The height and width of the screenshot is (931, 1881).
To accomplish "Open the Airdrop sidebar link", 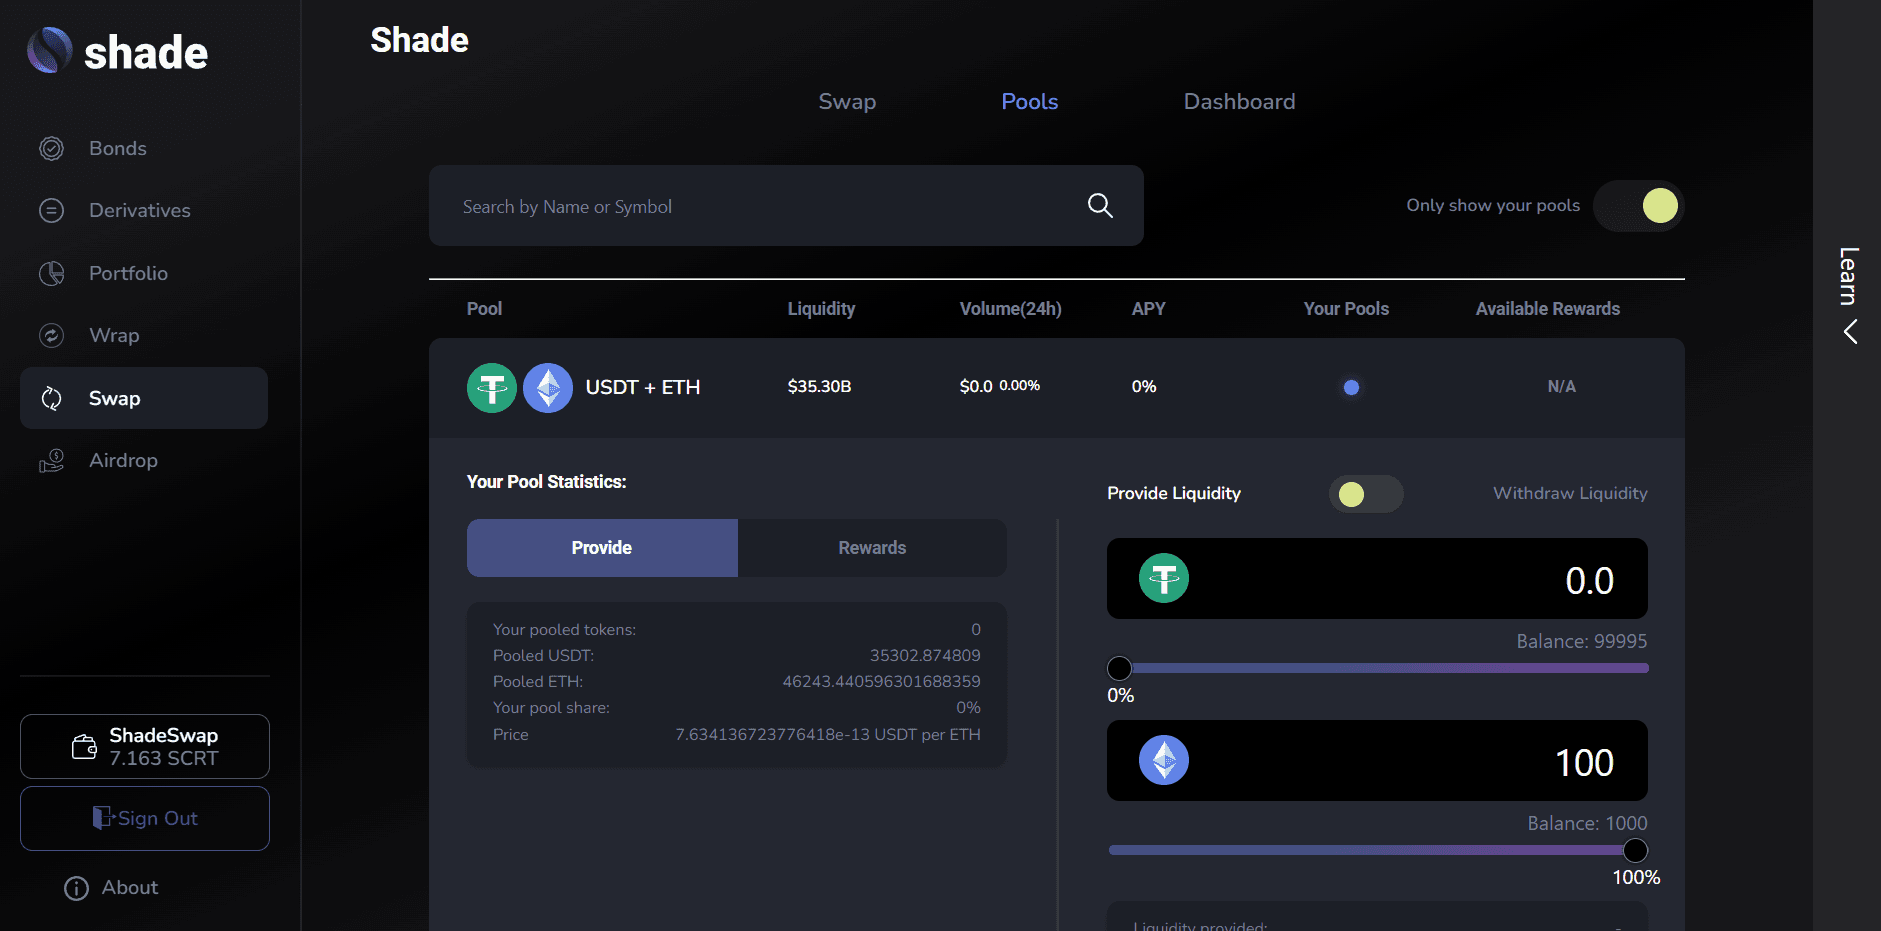I will point(123,460).
